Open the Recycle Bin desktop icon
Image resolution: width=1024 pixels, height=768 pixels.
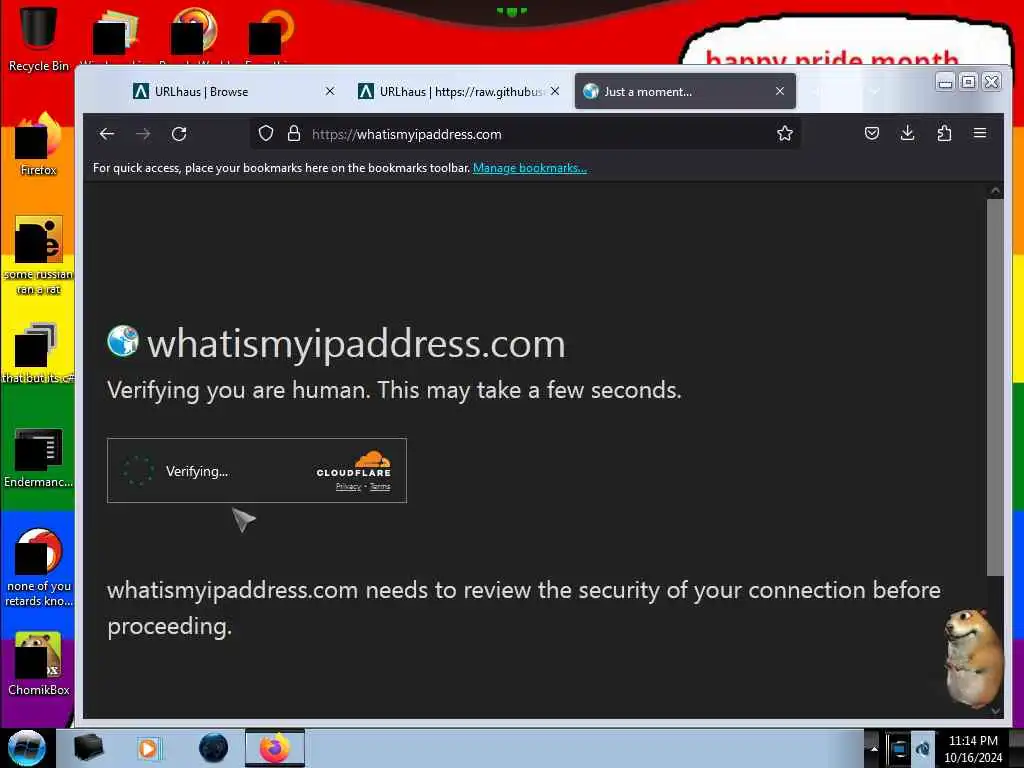(x=39, y=38)
